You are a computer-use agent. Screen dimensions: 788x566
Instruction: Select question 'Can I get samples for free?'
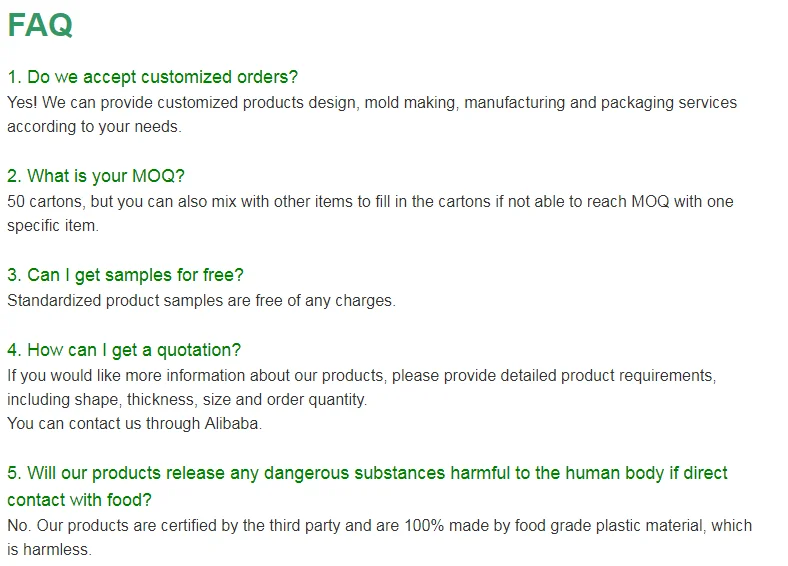(125, 275)
